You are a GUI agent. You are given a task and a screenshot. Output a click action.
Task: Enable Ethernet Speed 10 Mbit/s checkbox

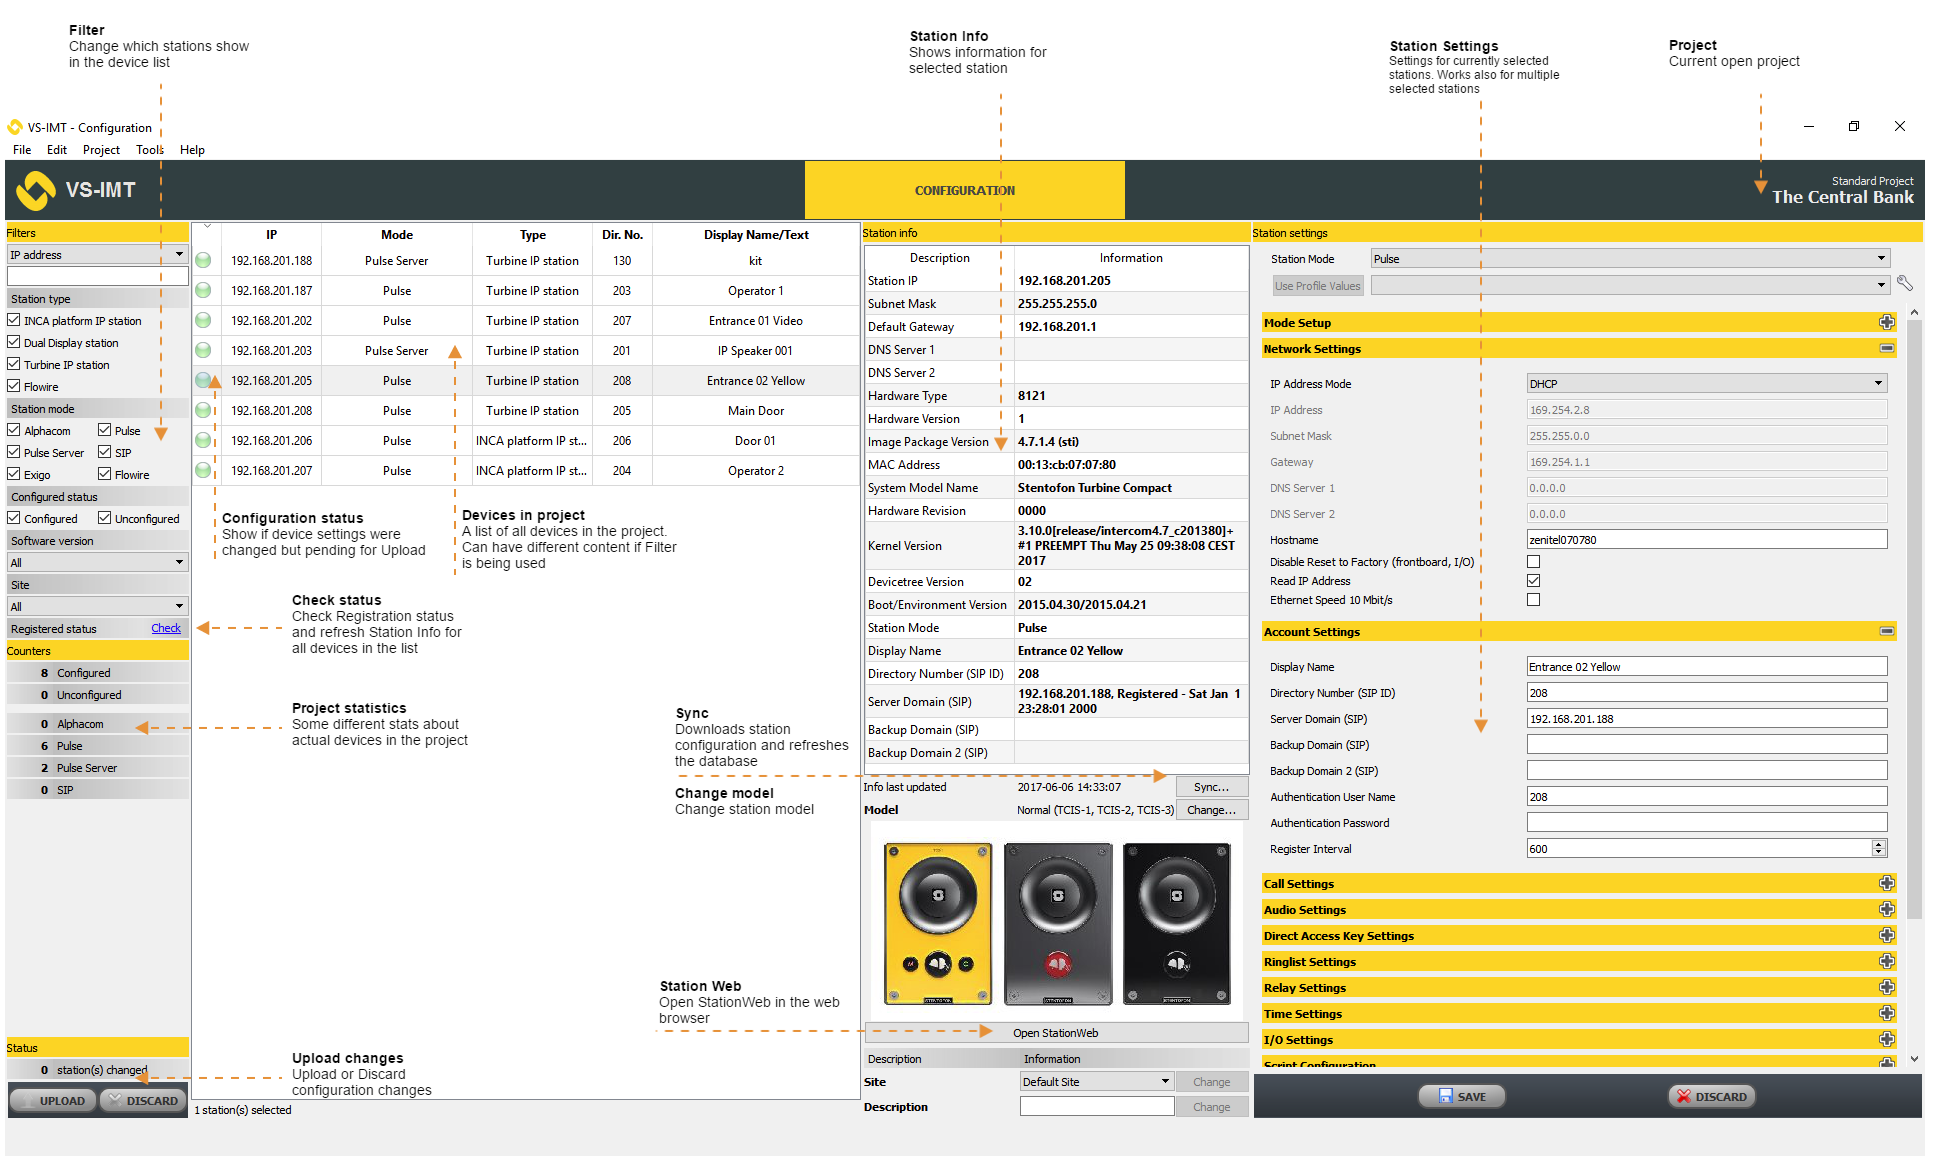click(x=1533, y=600)
